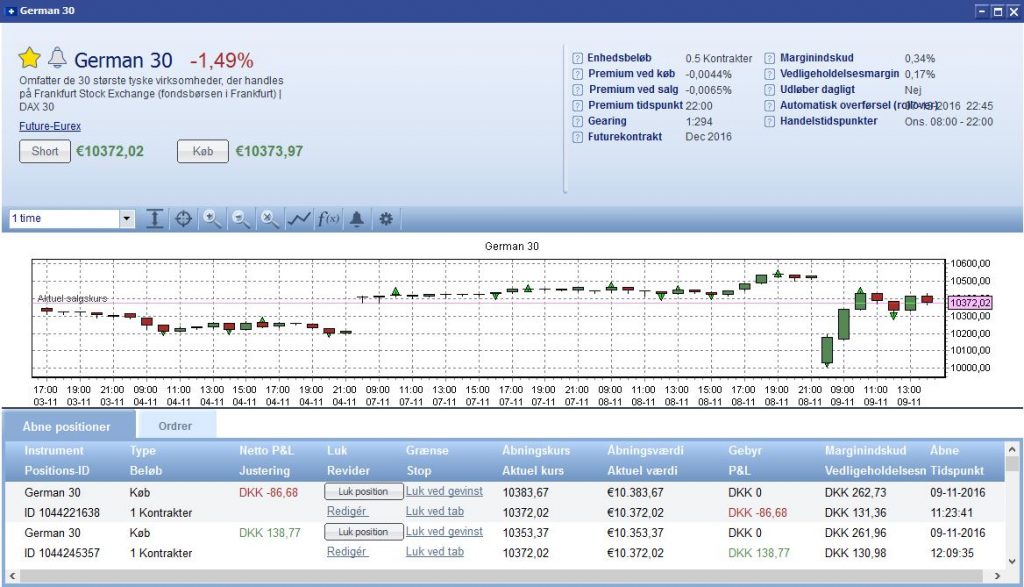The height and width of the screenshot is (587, 1024).
Task: Click the -1,49% change value
Action: tap(221, 61)
